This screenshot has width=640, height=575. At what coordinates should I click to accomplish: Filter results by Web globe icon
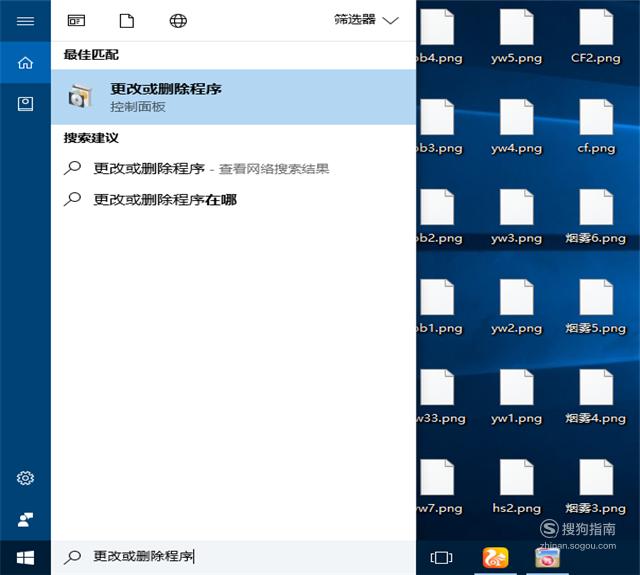tap(178, 20)
